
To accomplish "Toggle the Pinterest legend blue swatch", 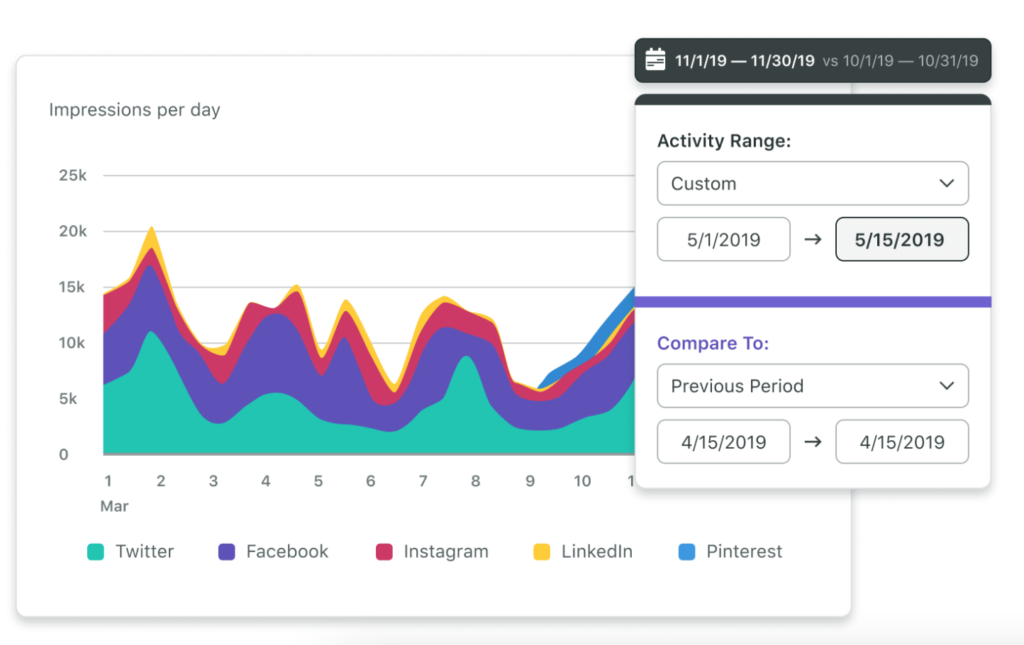I will (687, 552).
